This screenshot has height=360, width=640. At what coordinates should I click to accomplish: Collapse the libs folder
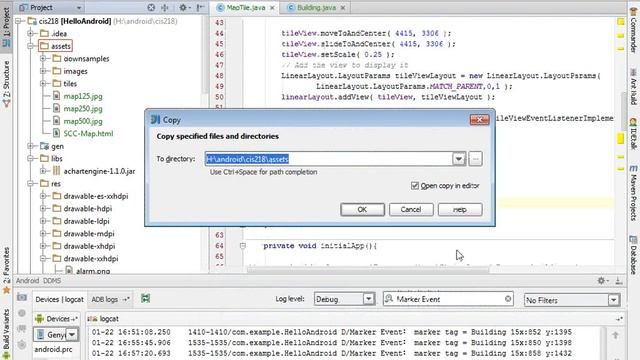[31, 158]
